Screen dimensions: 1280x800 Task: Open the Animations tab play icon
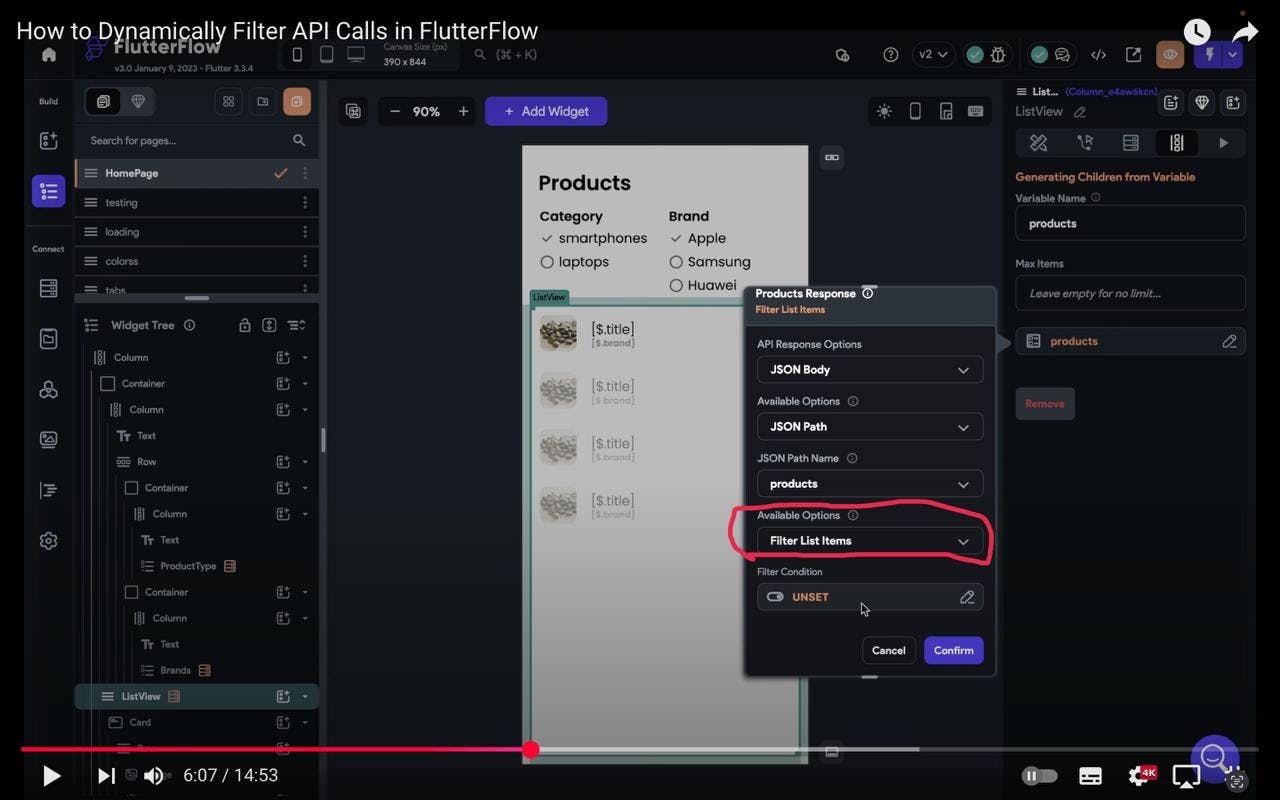tap(1223, 143)
